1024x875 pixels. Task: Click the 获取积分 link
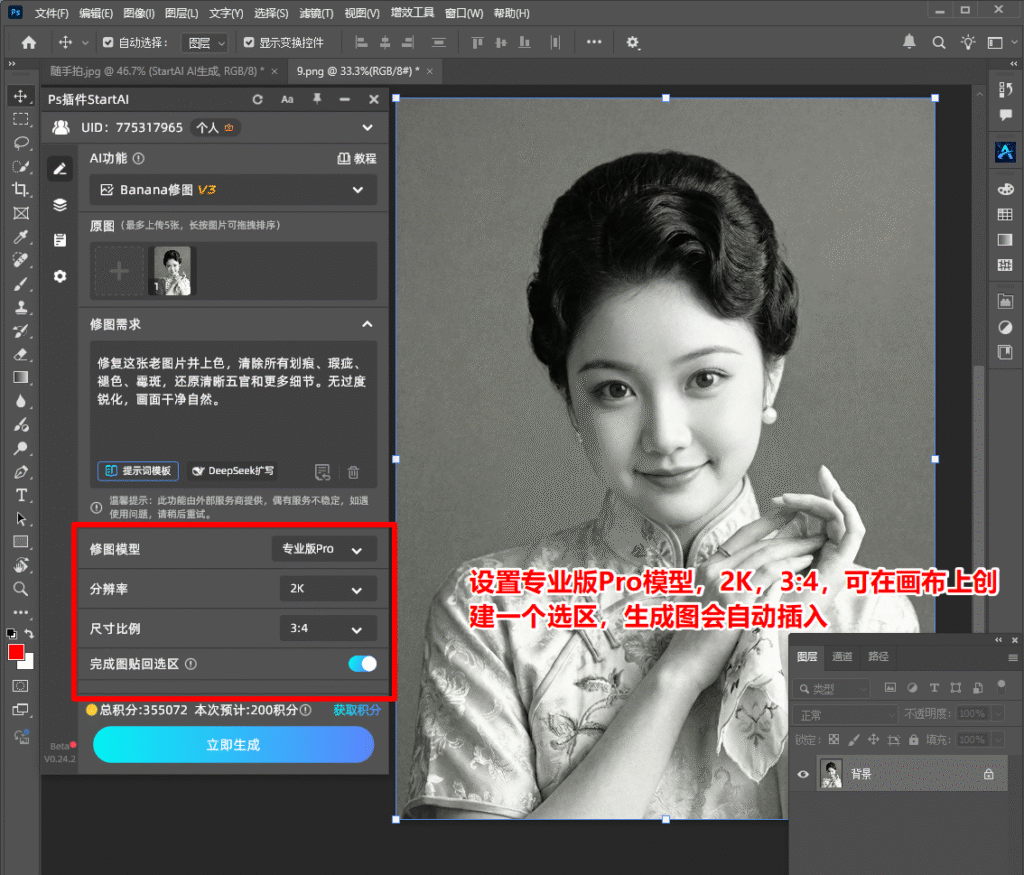357,710
